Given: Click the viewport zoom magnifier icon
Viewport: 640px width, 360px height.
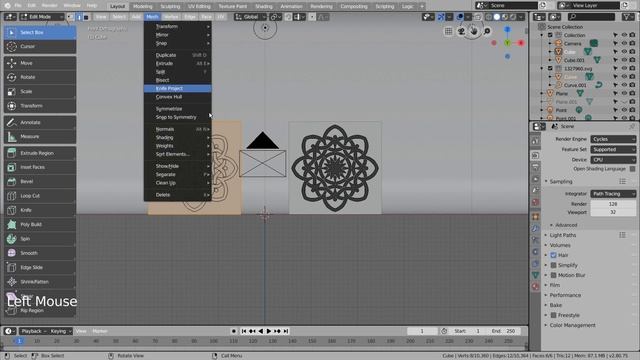Looking at the screenshot, I should tap(487, 31).
